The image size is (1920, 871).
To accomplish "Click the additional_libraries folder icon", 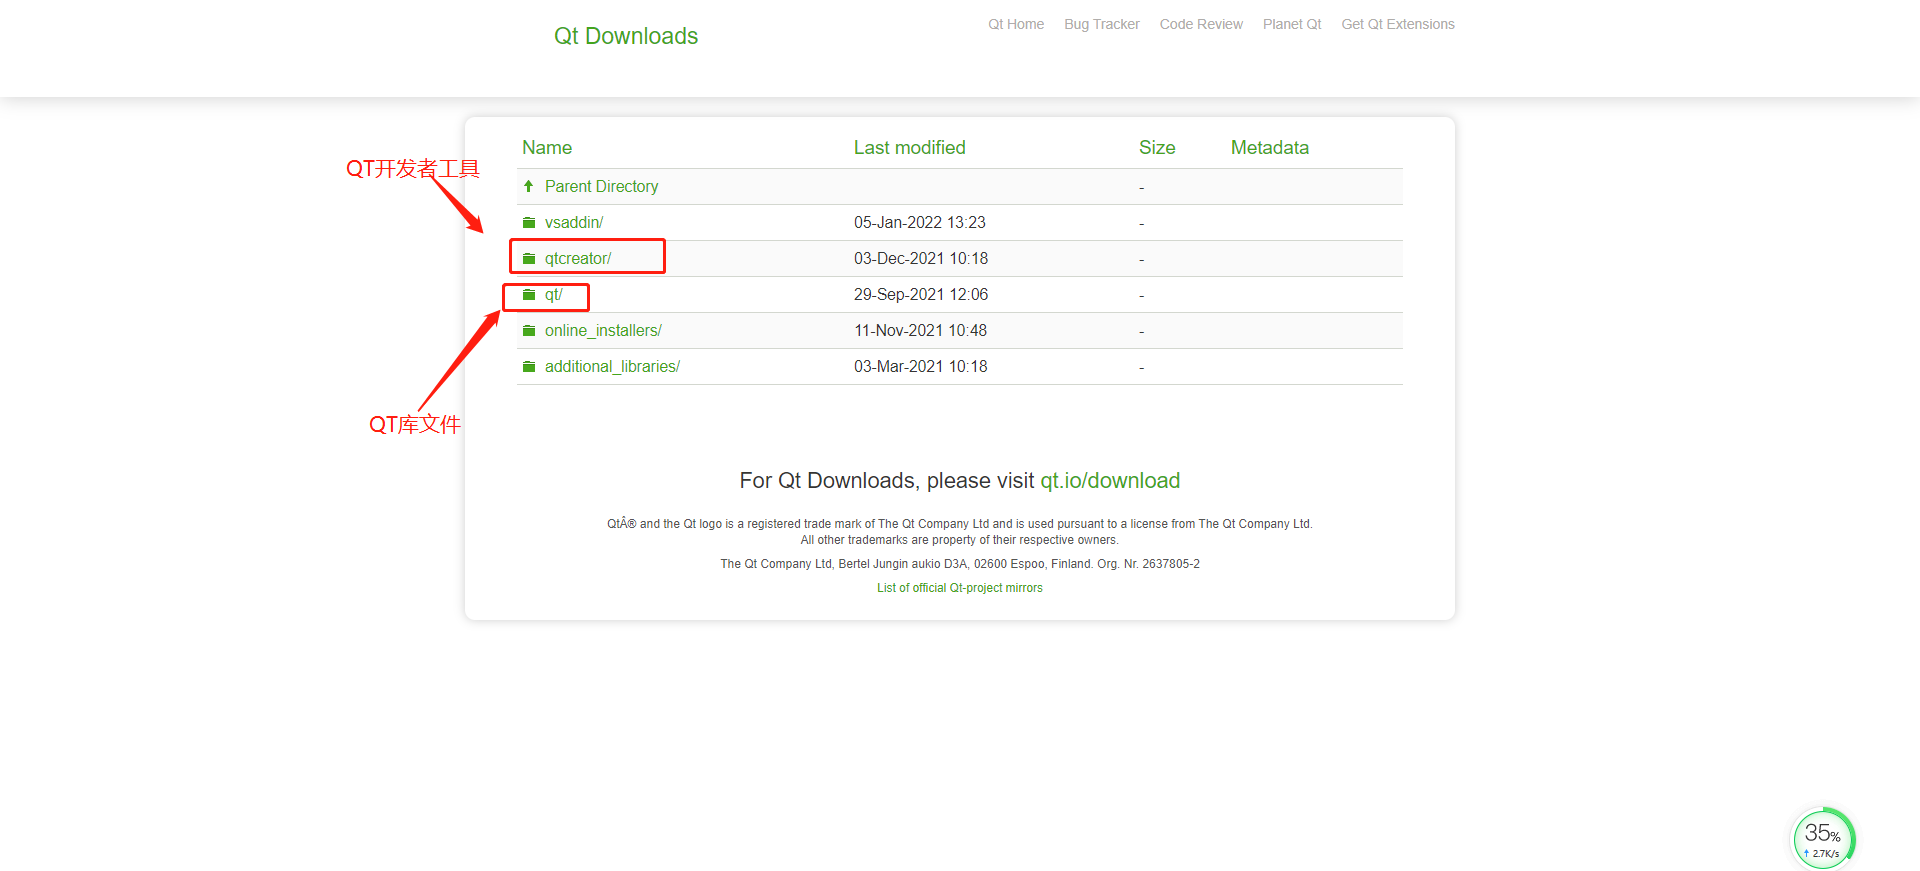I will 529,366.
